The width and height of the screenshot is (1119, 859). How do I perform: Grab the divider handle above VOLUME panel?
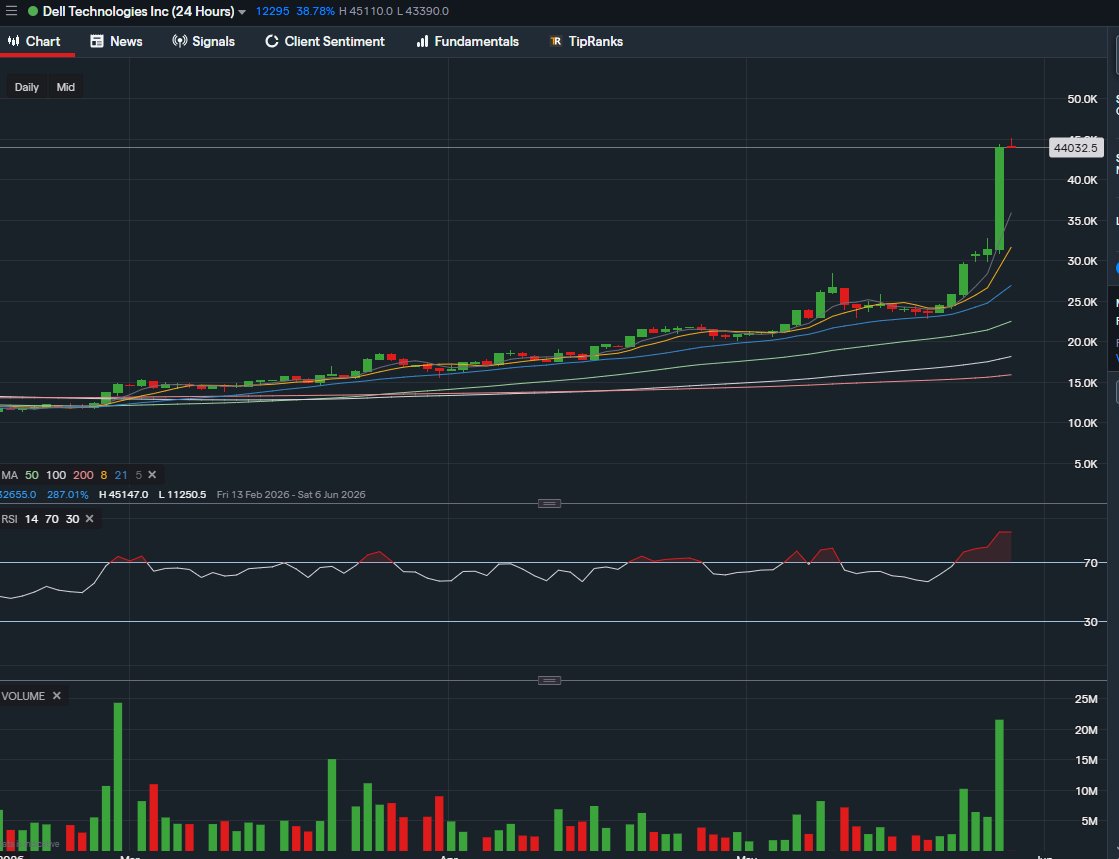pos(549,681)
